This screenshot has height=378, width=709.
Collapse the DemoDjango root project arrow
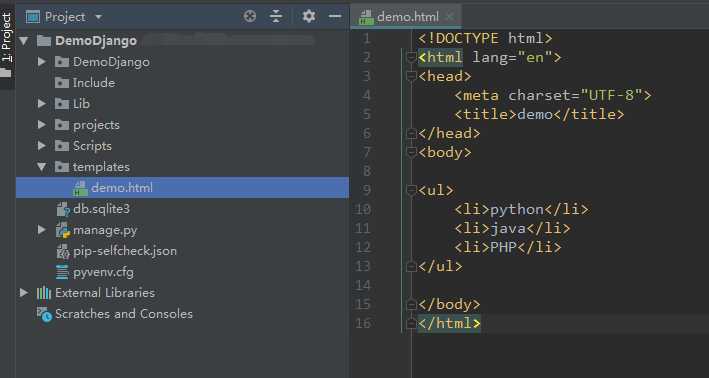[24, 41]
